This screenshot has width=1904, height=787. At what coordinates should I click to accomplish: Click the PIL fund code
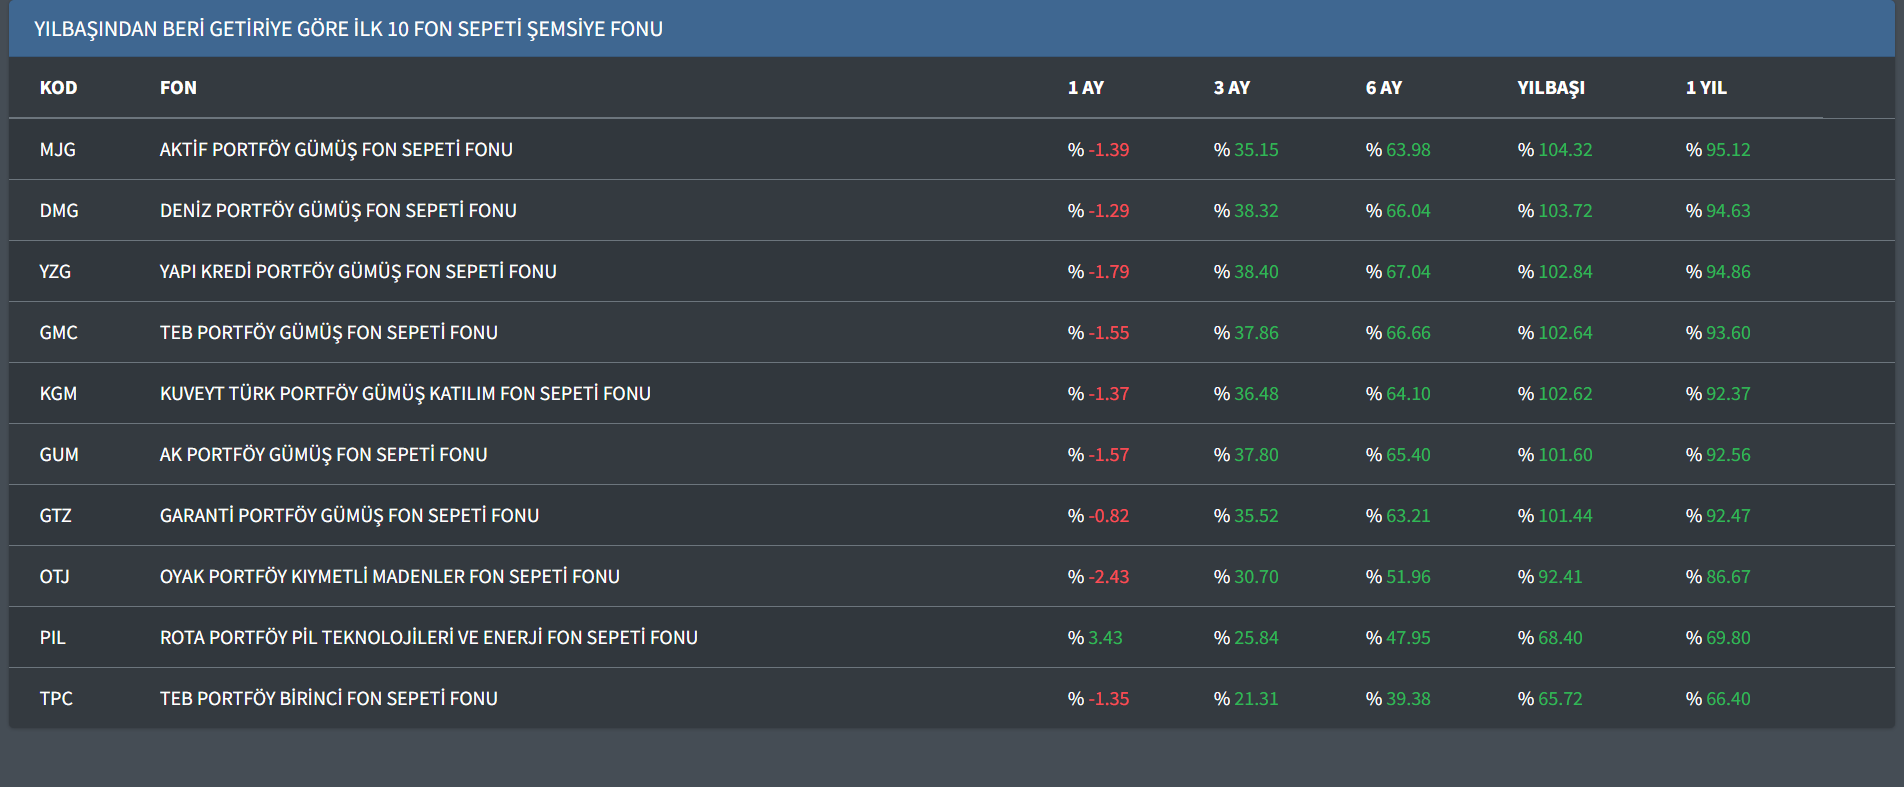(x=52, y=638)
